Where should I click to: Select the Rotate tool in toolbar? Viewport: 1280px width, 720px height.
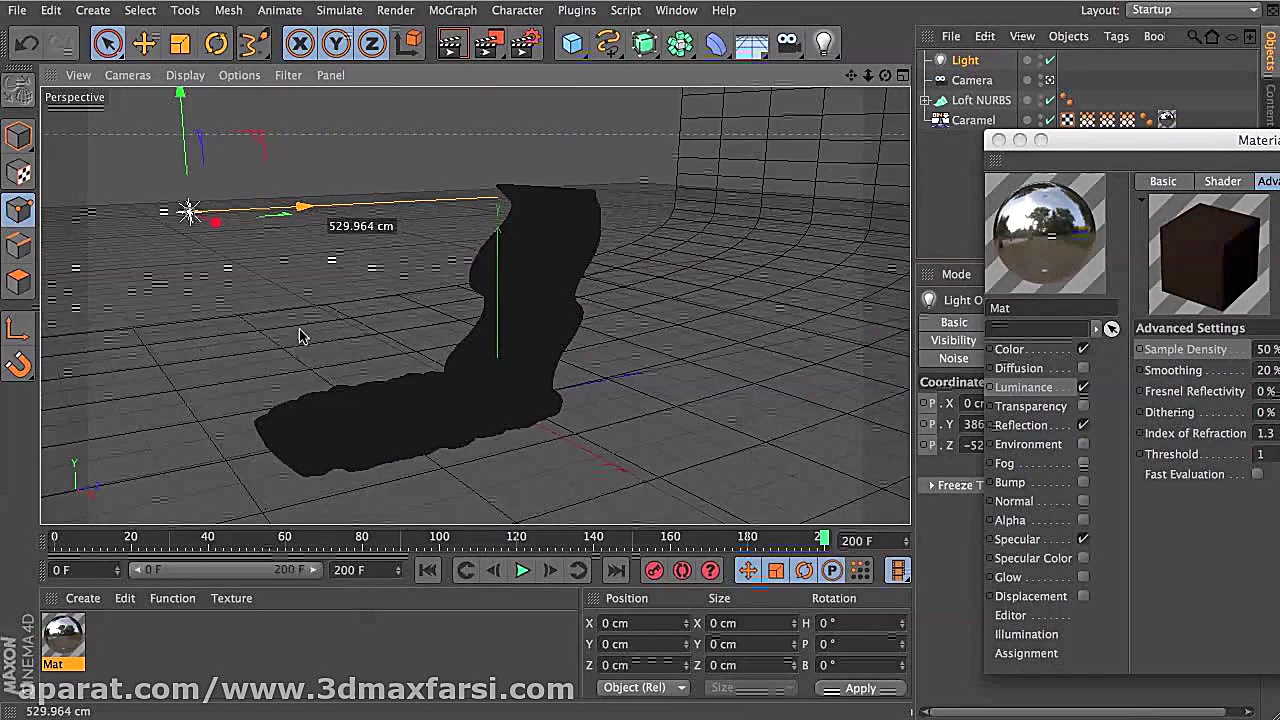[x=216, y=43]
